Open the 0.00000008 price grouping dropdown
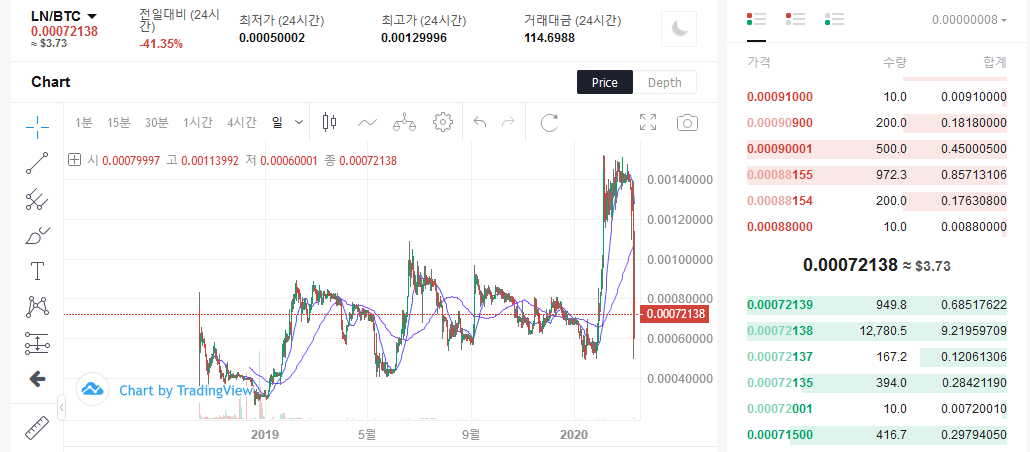The image size is (1030, 452). [969, 20]
